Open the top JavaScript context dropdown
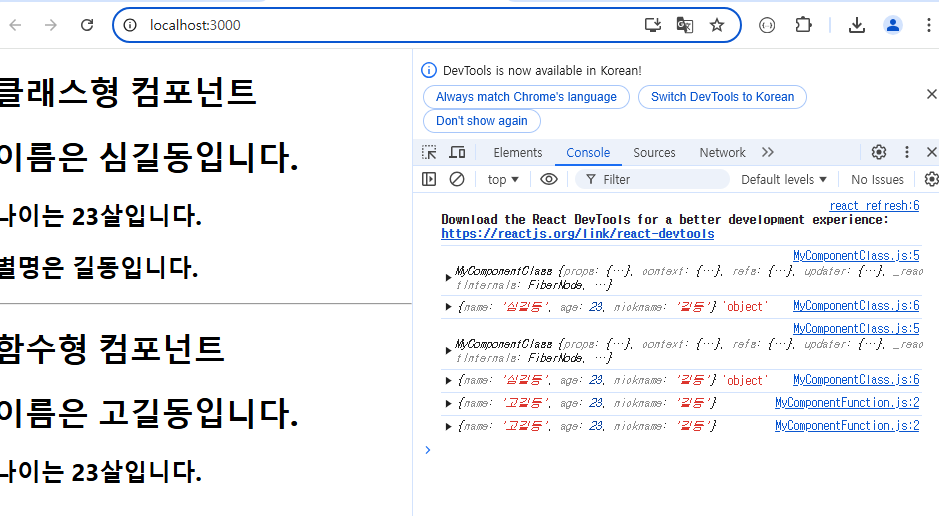The height and width of the screenshot is (516, 939). click(502, 180)
